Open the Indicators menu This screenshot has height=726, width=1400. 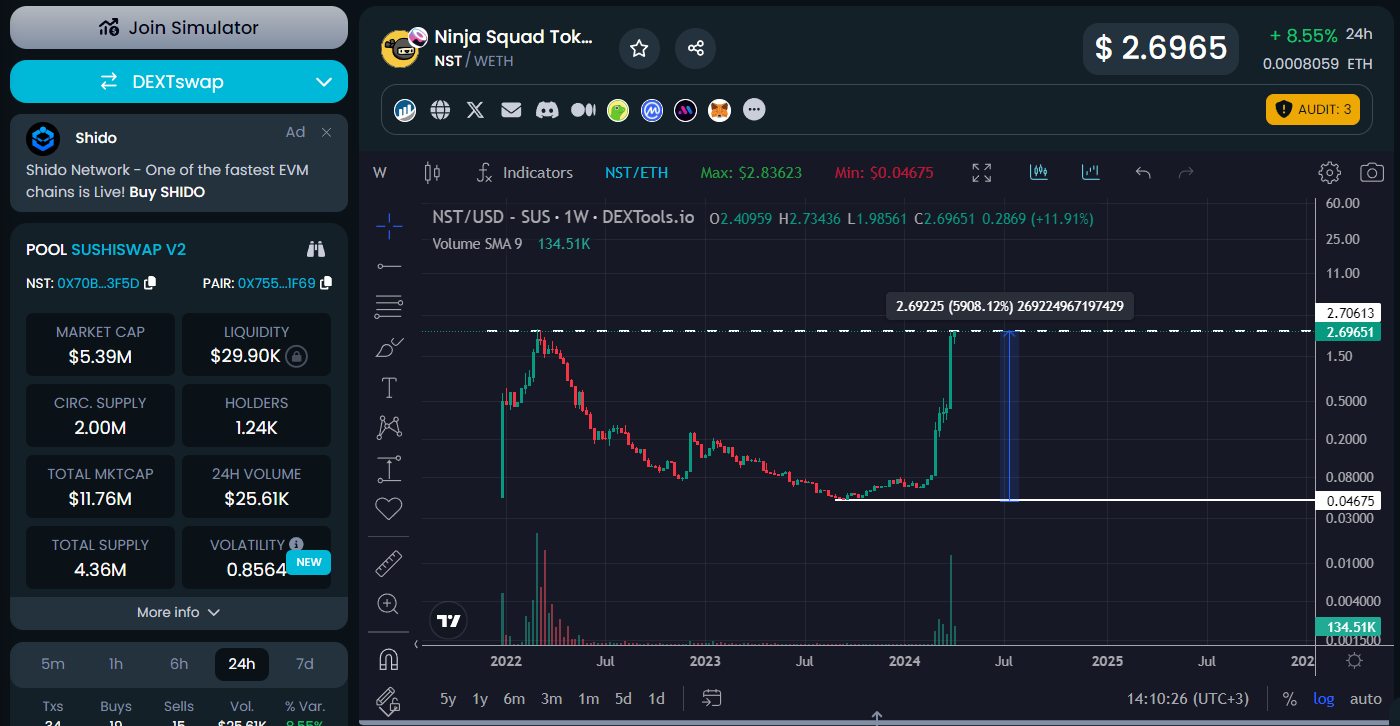[524, 173]
